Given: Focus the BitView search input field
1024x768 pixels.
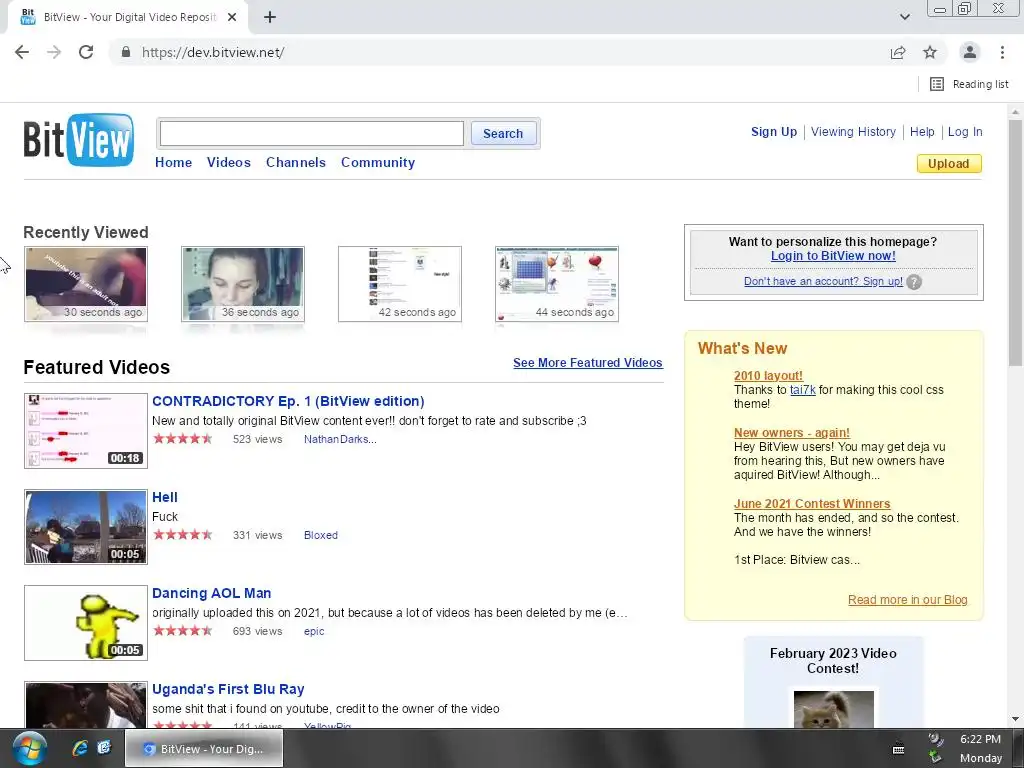Looking at the screenshot, I should click(312, 133).
